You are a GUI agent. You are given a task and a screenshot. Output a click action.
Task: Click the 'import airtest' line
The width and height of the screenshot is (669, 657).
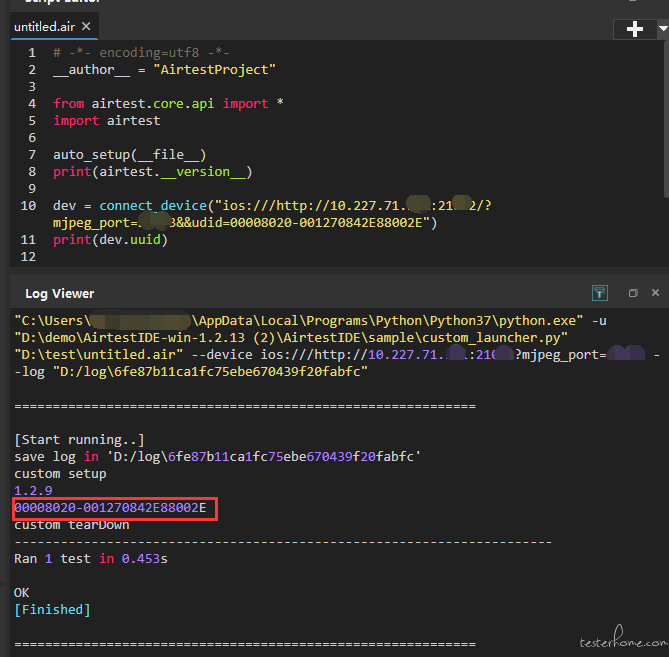107,121
